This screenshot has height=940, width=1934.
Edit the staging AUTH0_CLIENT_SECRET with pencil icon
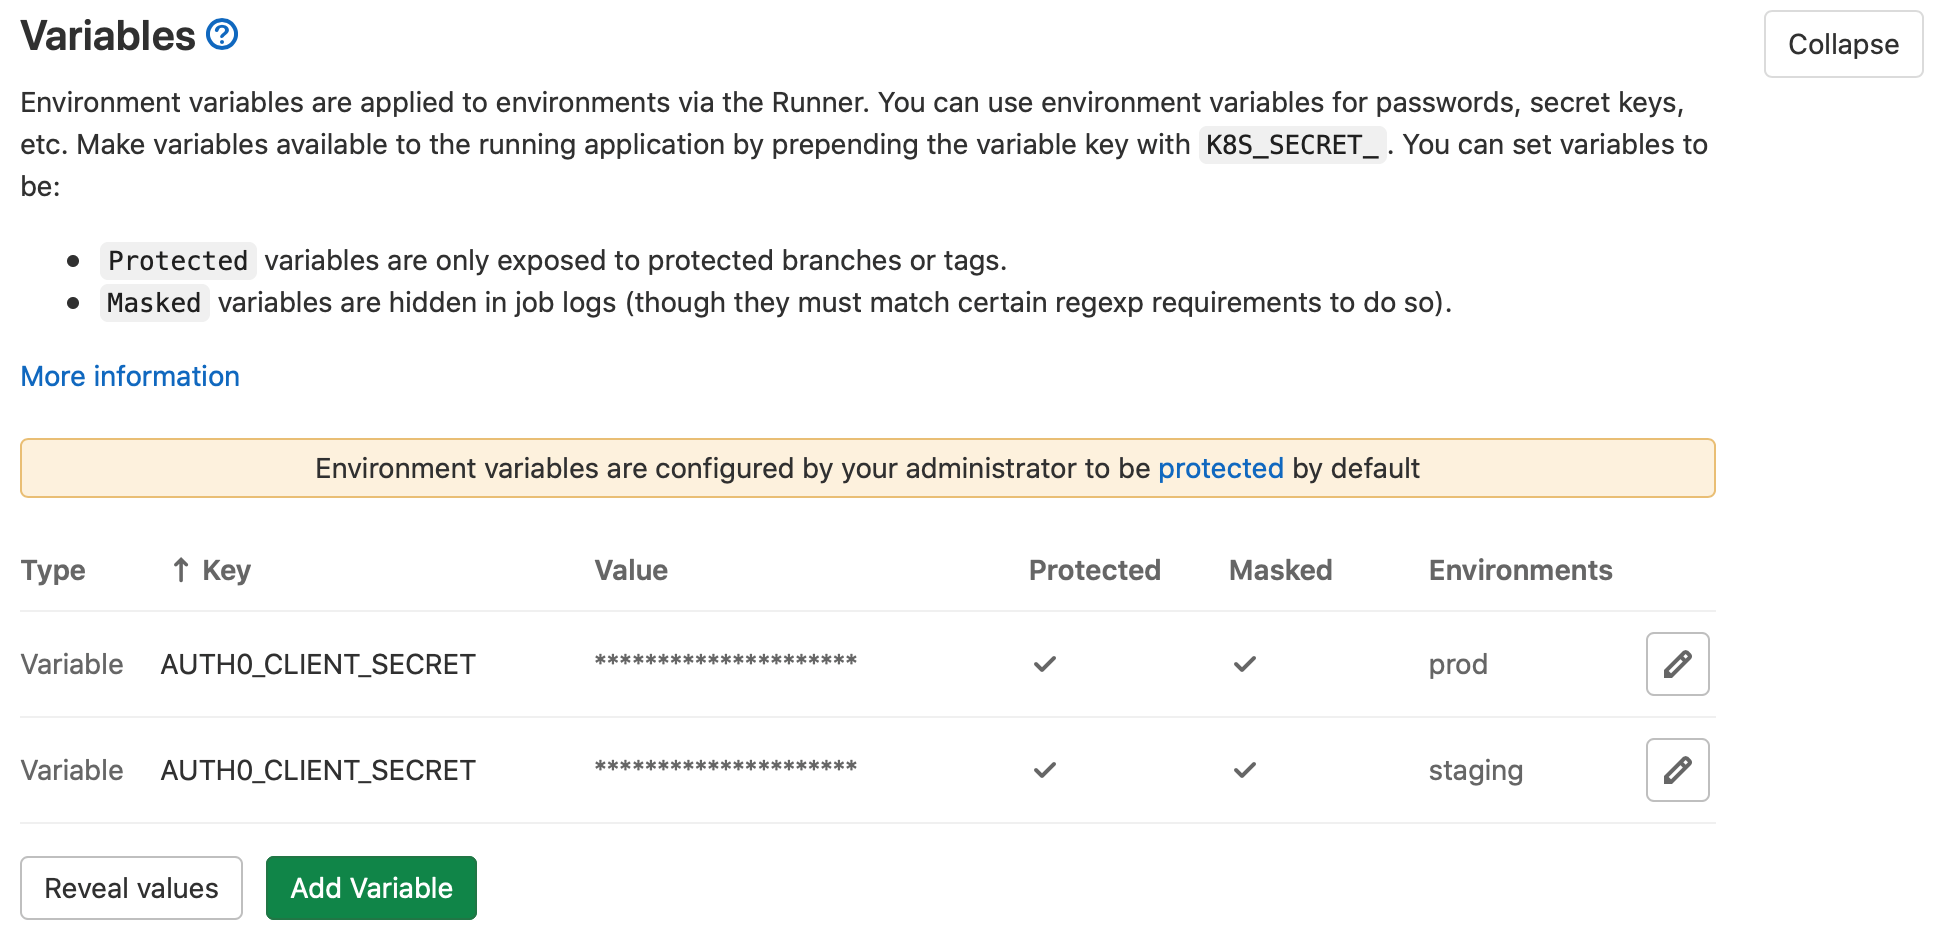pyautogui.click(x=1676, y=770)
